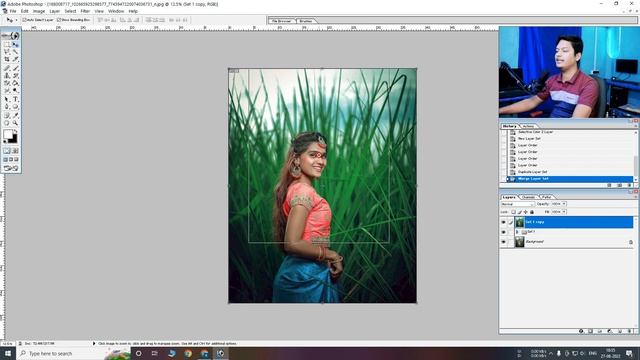Toggle lock all in Layers panel
This screenshot has height=360, width=640.
click(532, 212)
